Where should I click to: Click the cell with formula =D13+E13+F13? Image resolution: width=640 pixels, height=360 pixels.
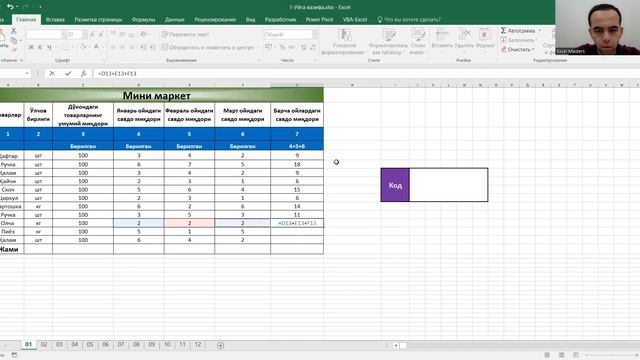(297, 223)
